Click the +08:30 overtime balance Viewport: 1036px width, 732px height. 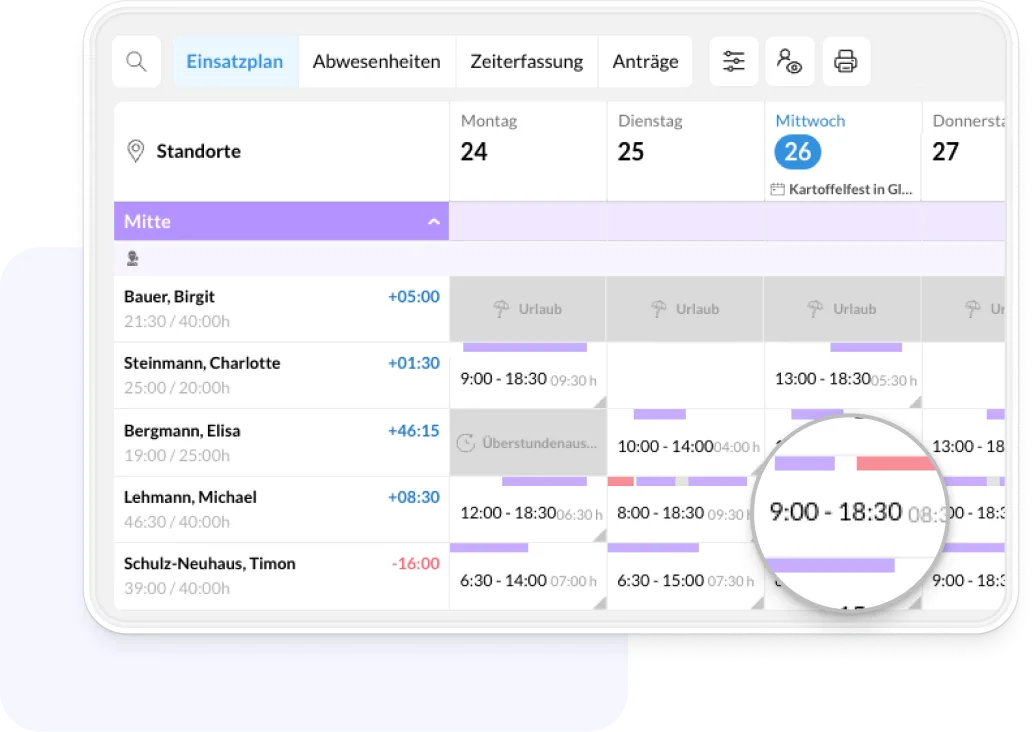coord(414,497)
